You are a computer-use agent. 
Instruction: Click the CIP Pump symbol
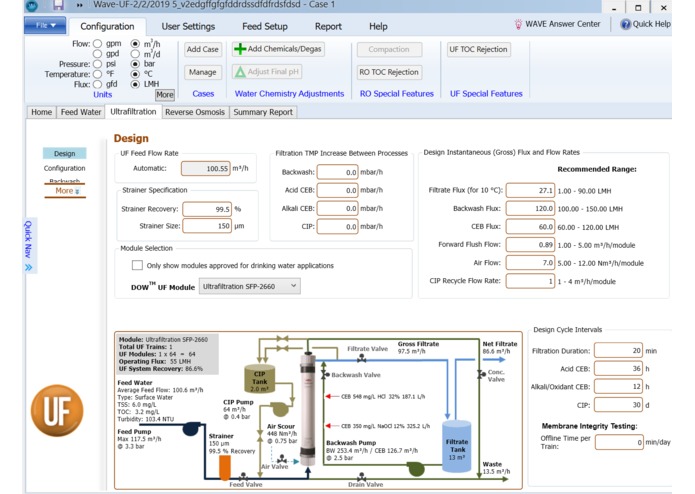click(x=279, y=408)
